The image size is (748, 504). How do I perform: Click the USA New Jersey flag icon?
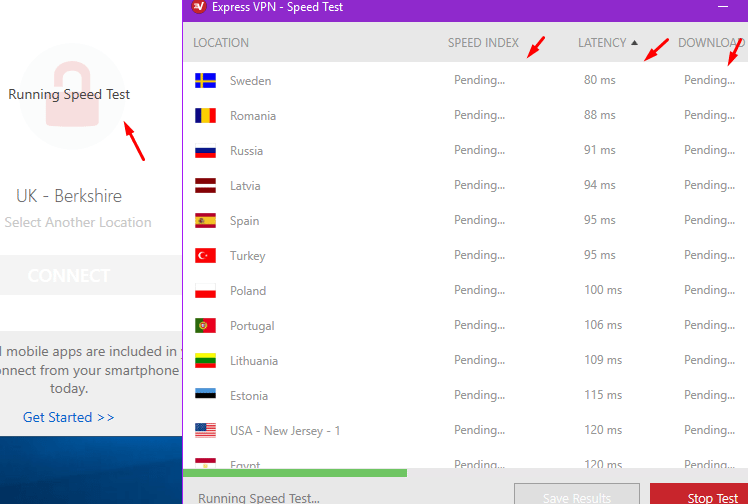[x=206, y=431]
